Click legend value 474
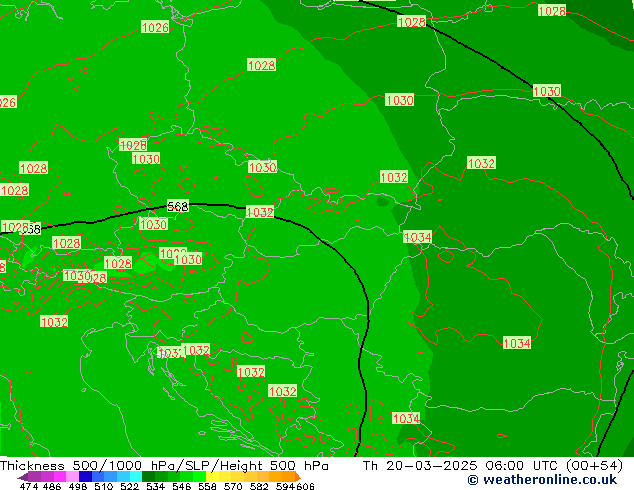This screenshot has height=490, width=634. pyautogui.click(x=29, y=486)
